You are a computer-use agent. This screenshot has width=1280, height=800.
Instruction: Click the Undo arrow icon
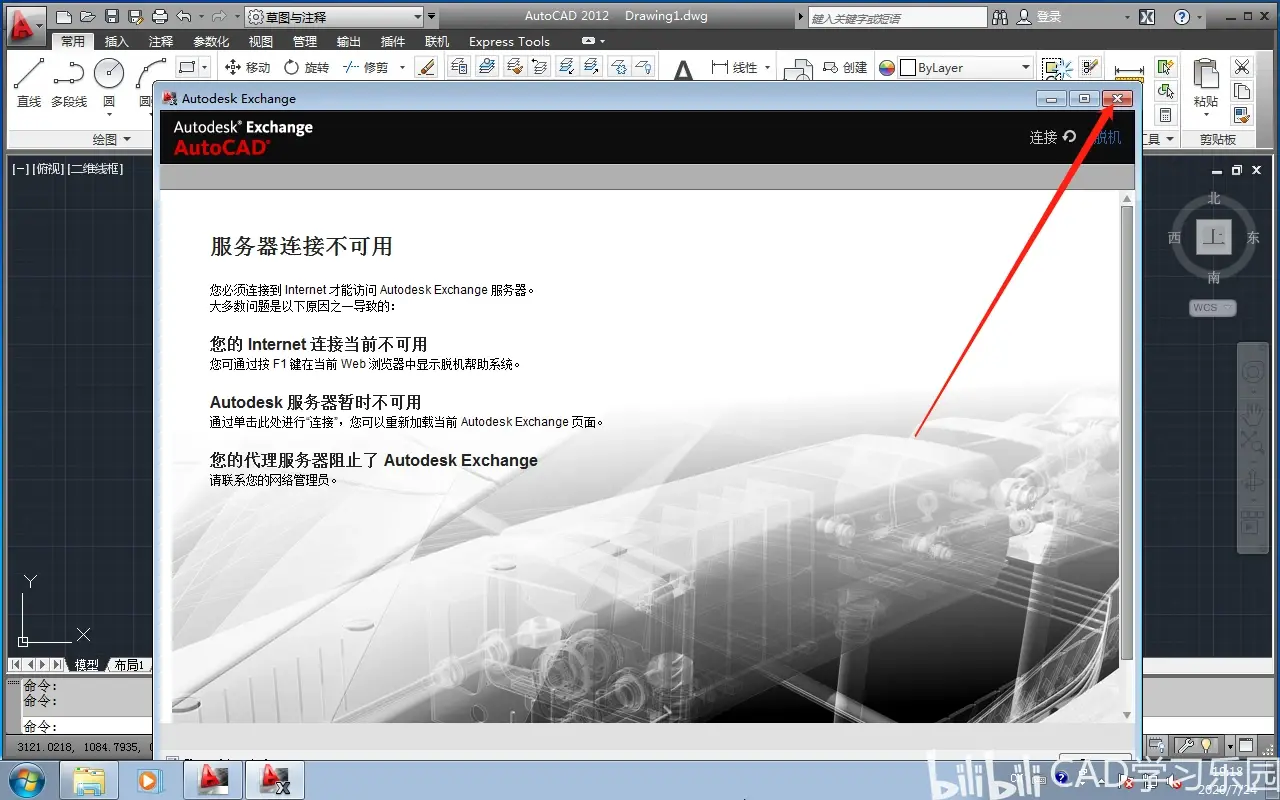[x=183, y=17]
